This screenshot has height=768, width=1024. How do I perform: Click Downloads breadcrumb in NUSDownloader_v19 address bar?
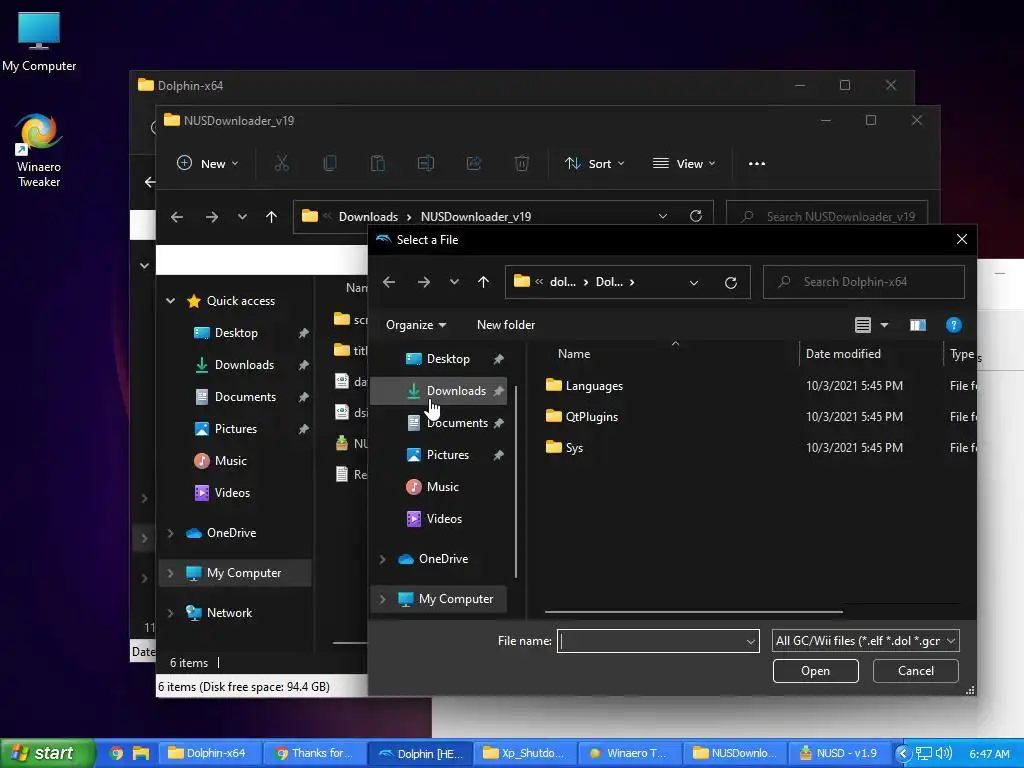368,217
